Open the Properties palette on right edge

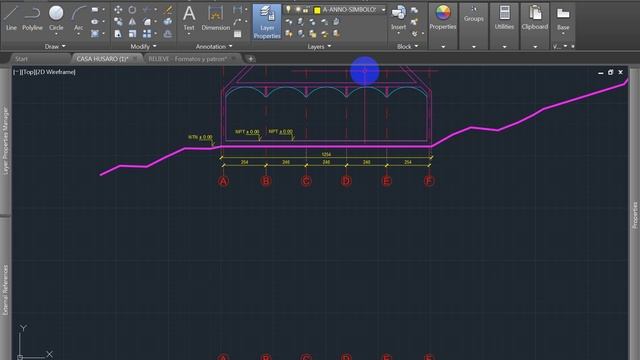(x=635, y=215)
